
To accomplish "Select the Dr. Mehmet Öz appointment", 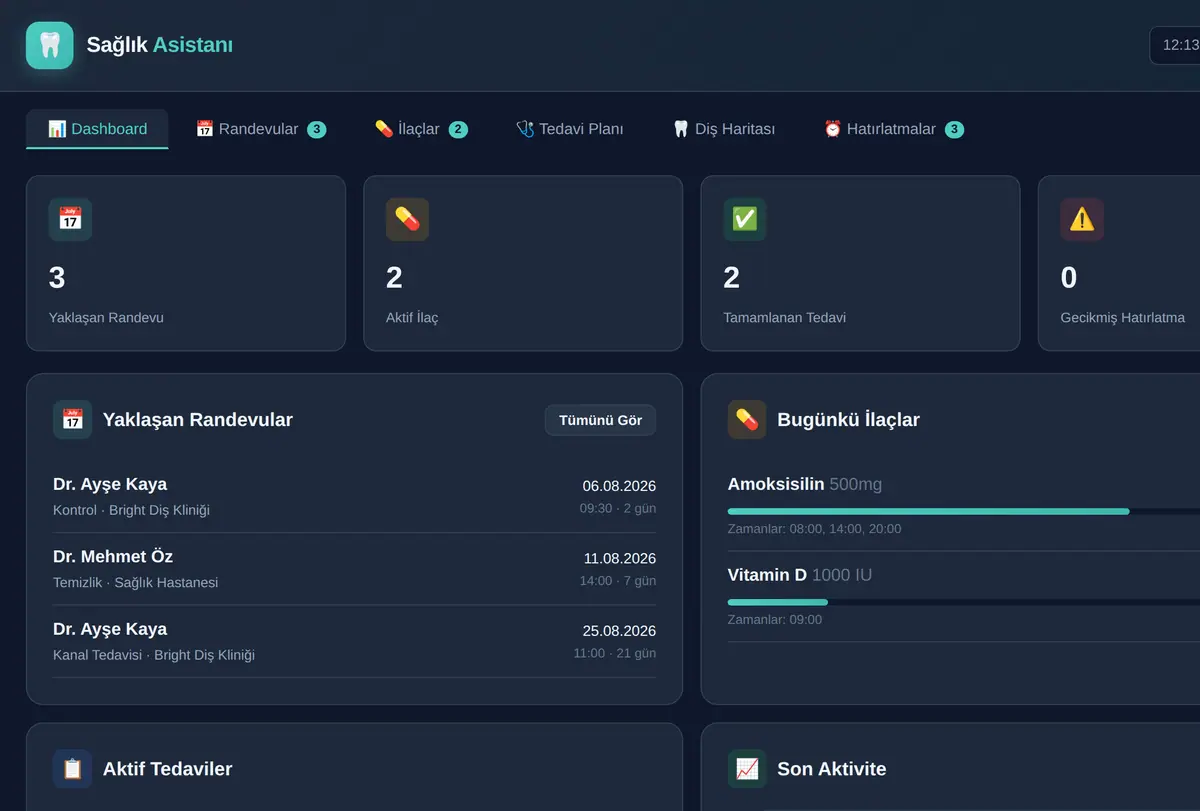I will (x=354, y=569).
